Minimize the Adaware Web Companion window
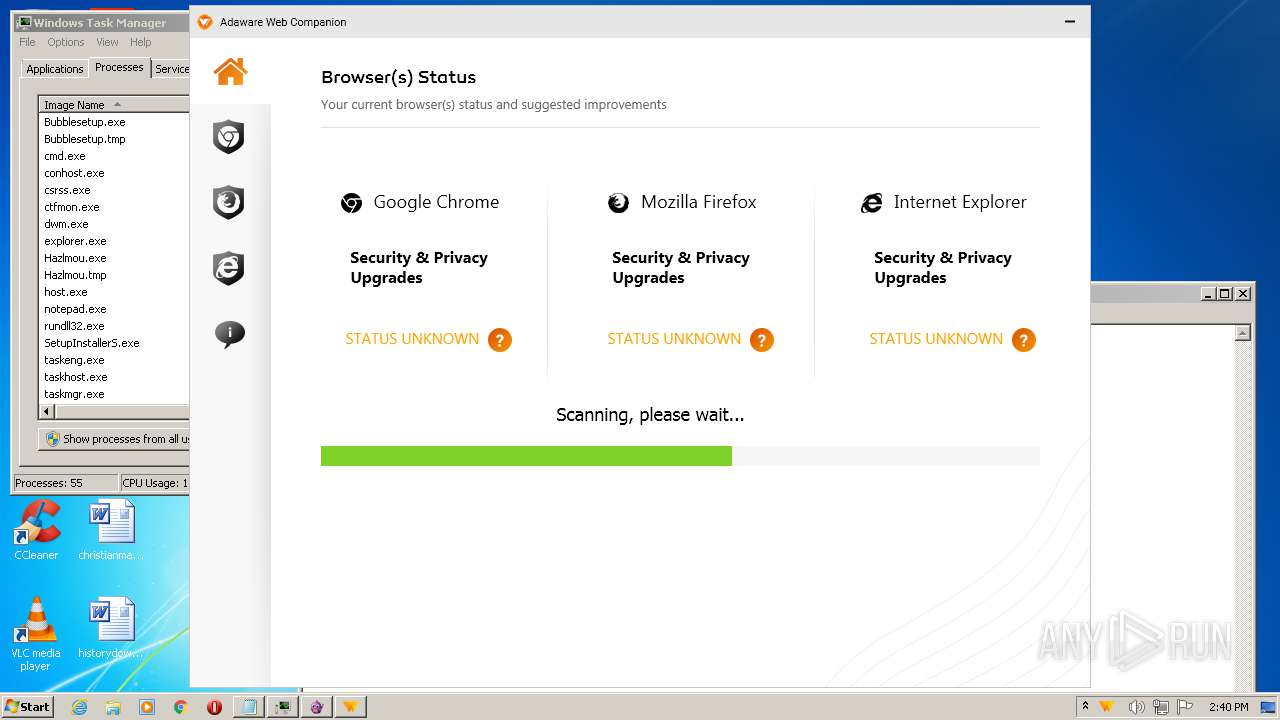Screen dimensions: 1280x720 [1070, 22]
